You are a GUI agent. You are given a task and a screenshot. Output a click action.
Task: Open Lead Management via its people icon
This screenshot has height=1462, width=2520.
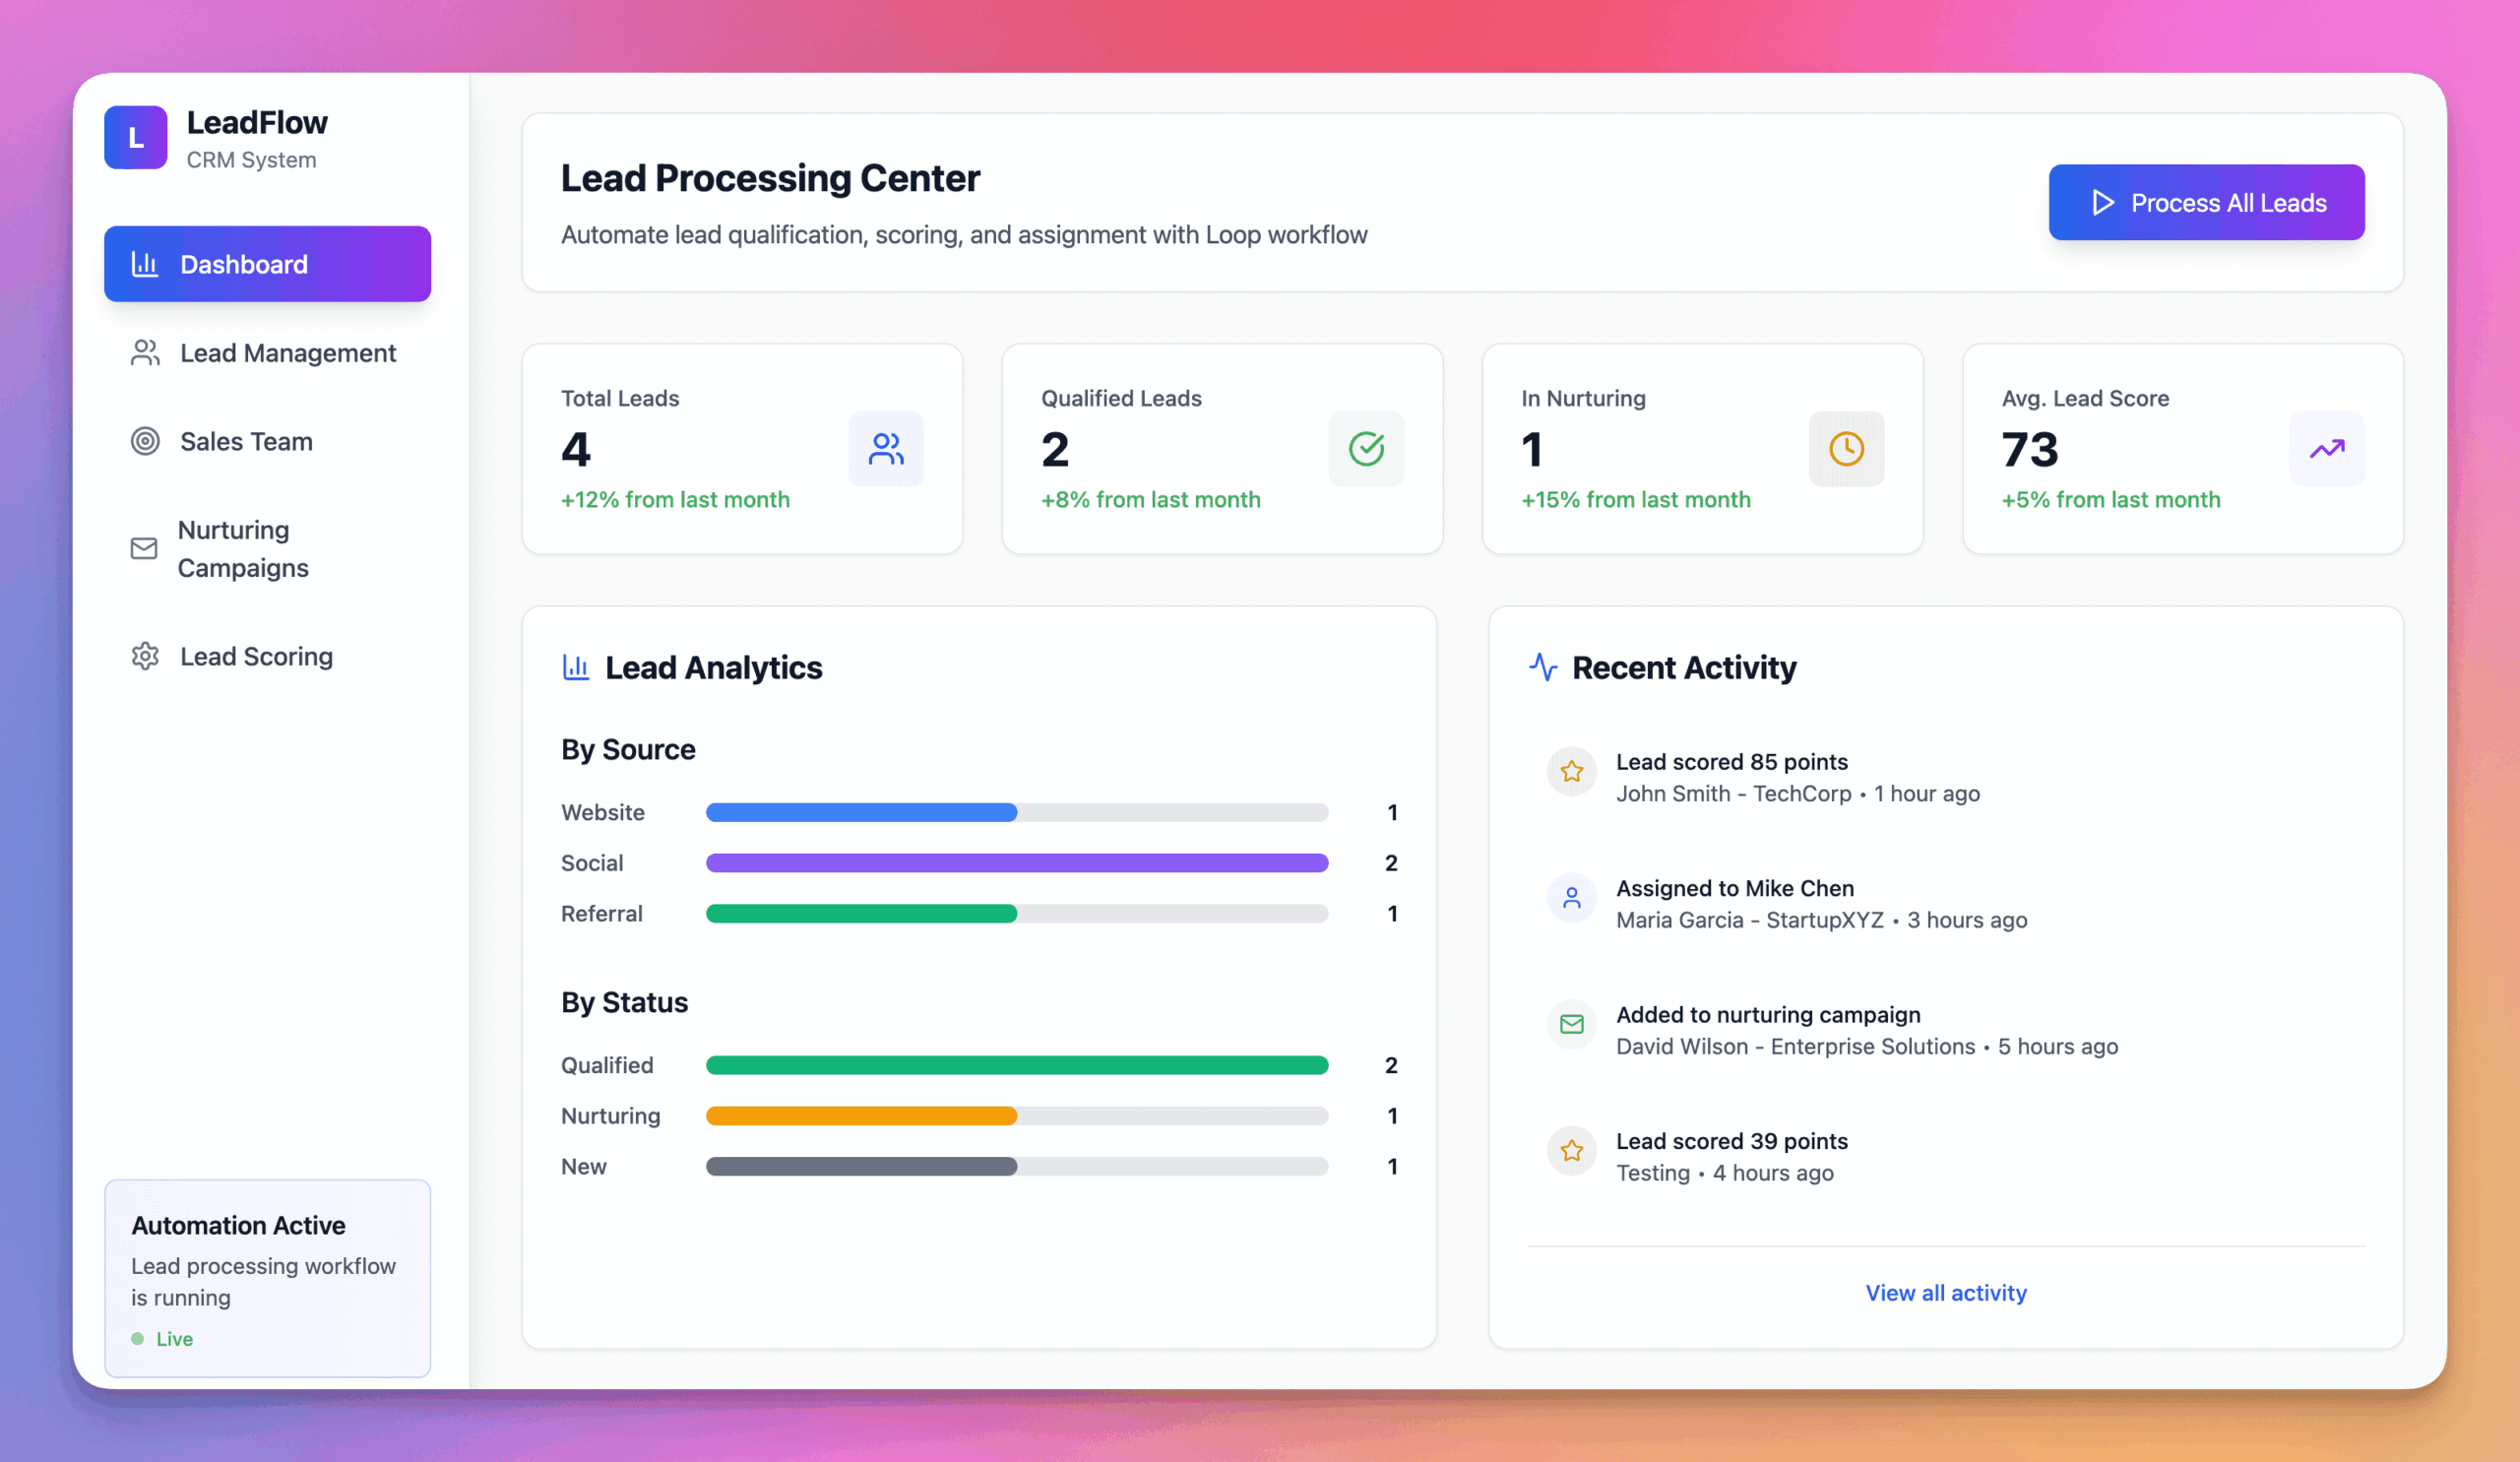[x=146, y=353]
